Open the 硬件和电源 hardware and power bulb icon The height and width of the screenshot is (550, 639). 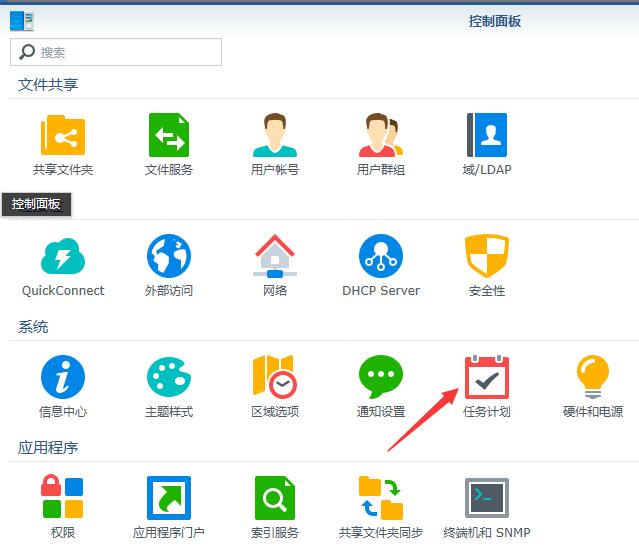tap(593, 377)
